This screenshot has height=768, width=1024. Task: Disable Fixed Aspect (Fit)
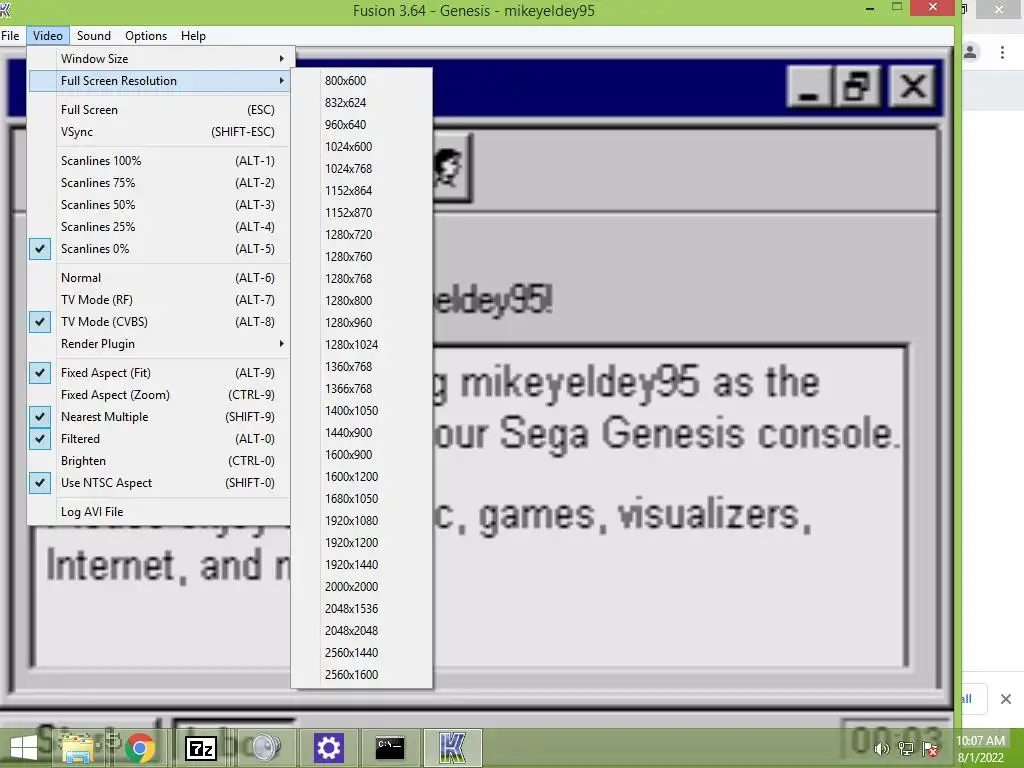[159, 373]
